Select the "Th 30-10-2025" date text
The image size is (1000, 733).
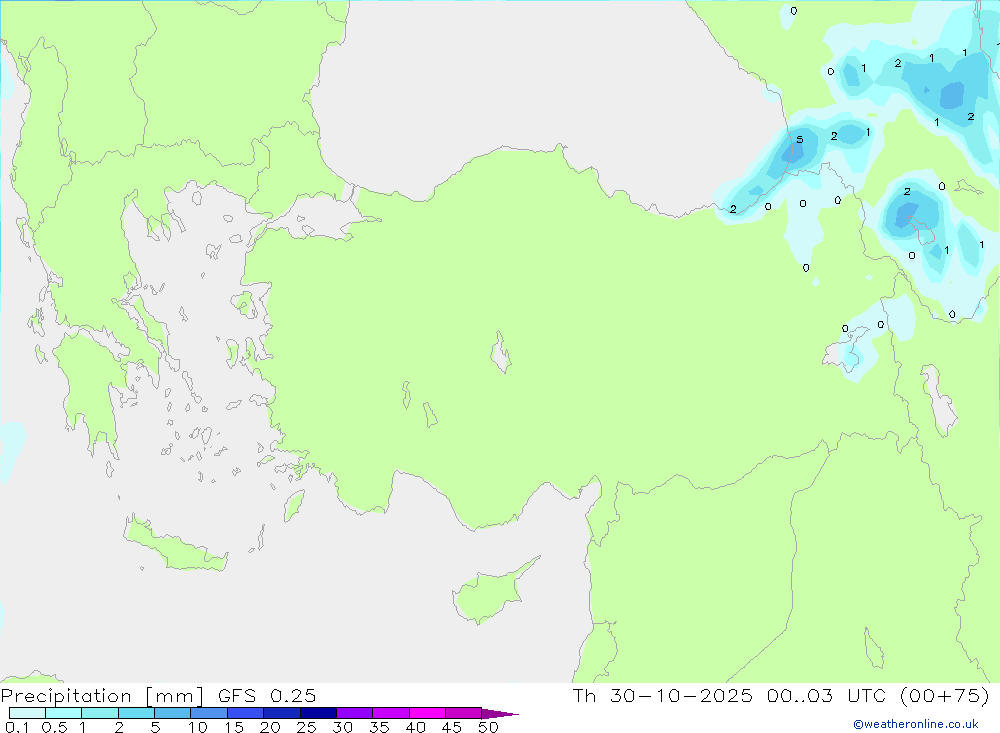(663, 695)
